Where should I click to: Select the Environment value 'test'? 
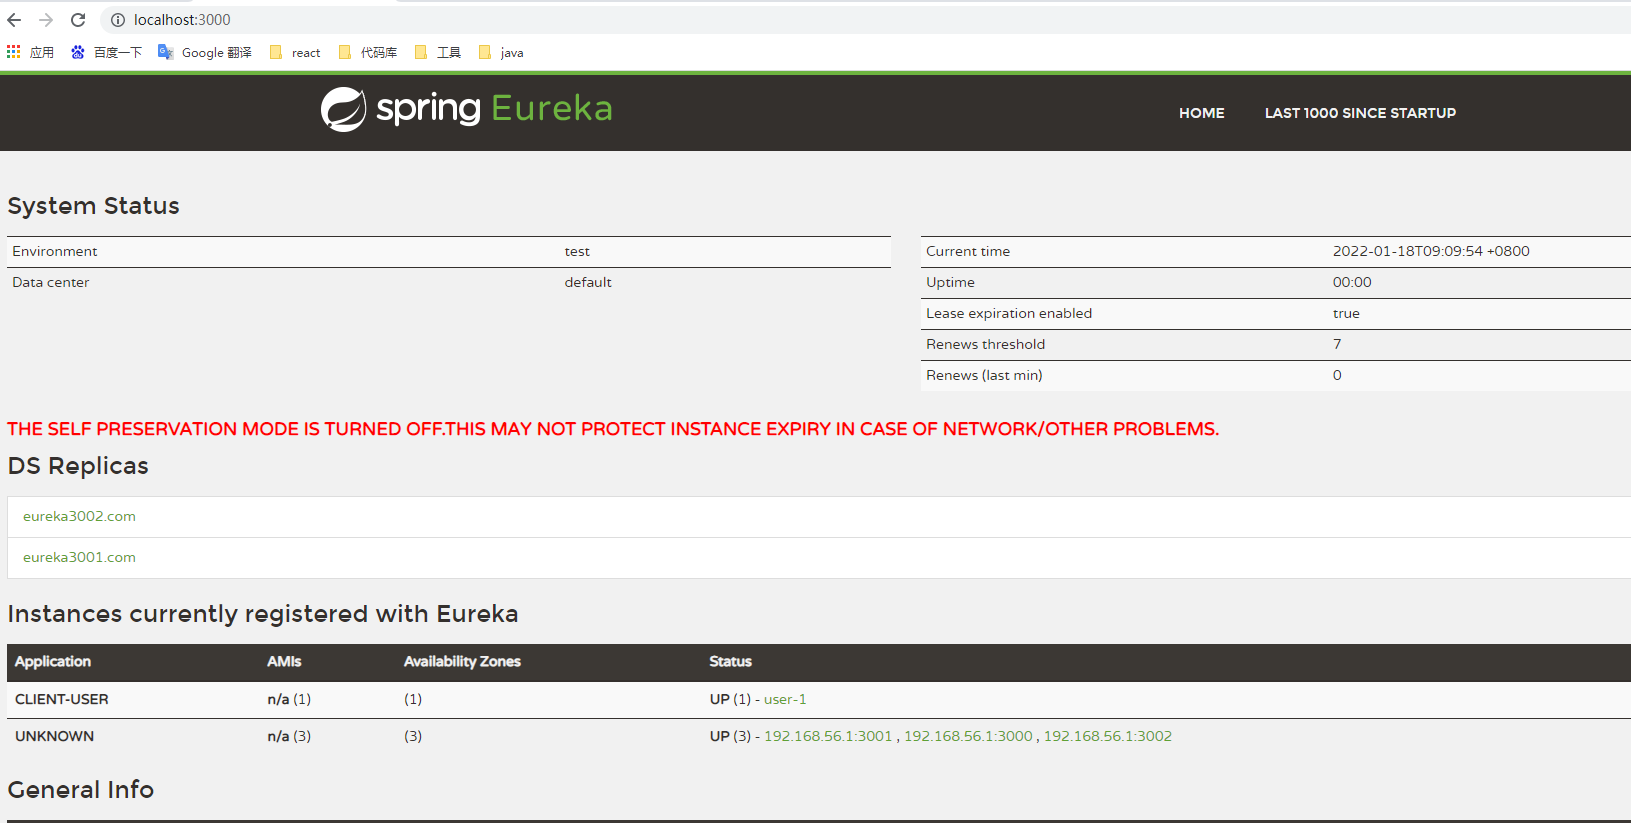pos(577,251)
